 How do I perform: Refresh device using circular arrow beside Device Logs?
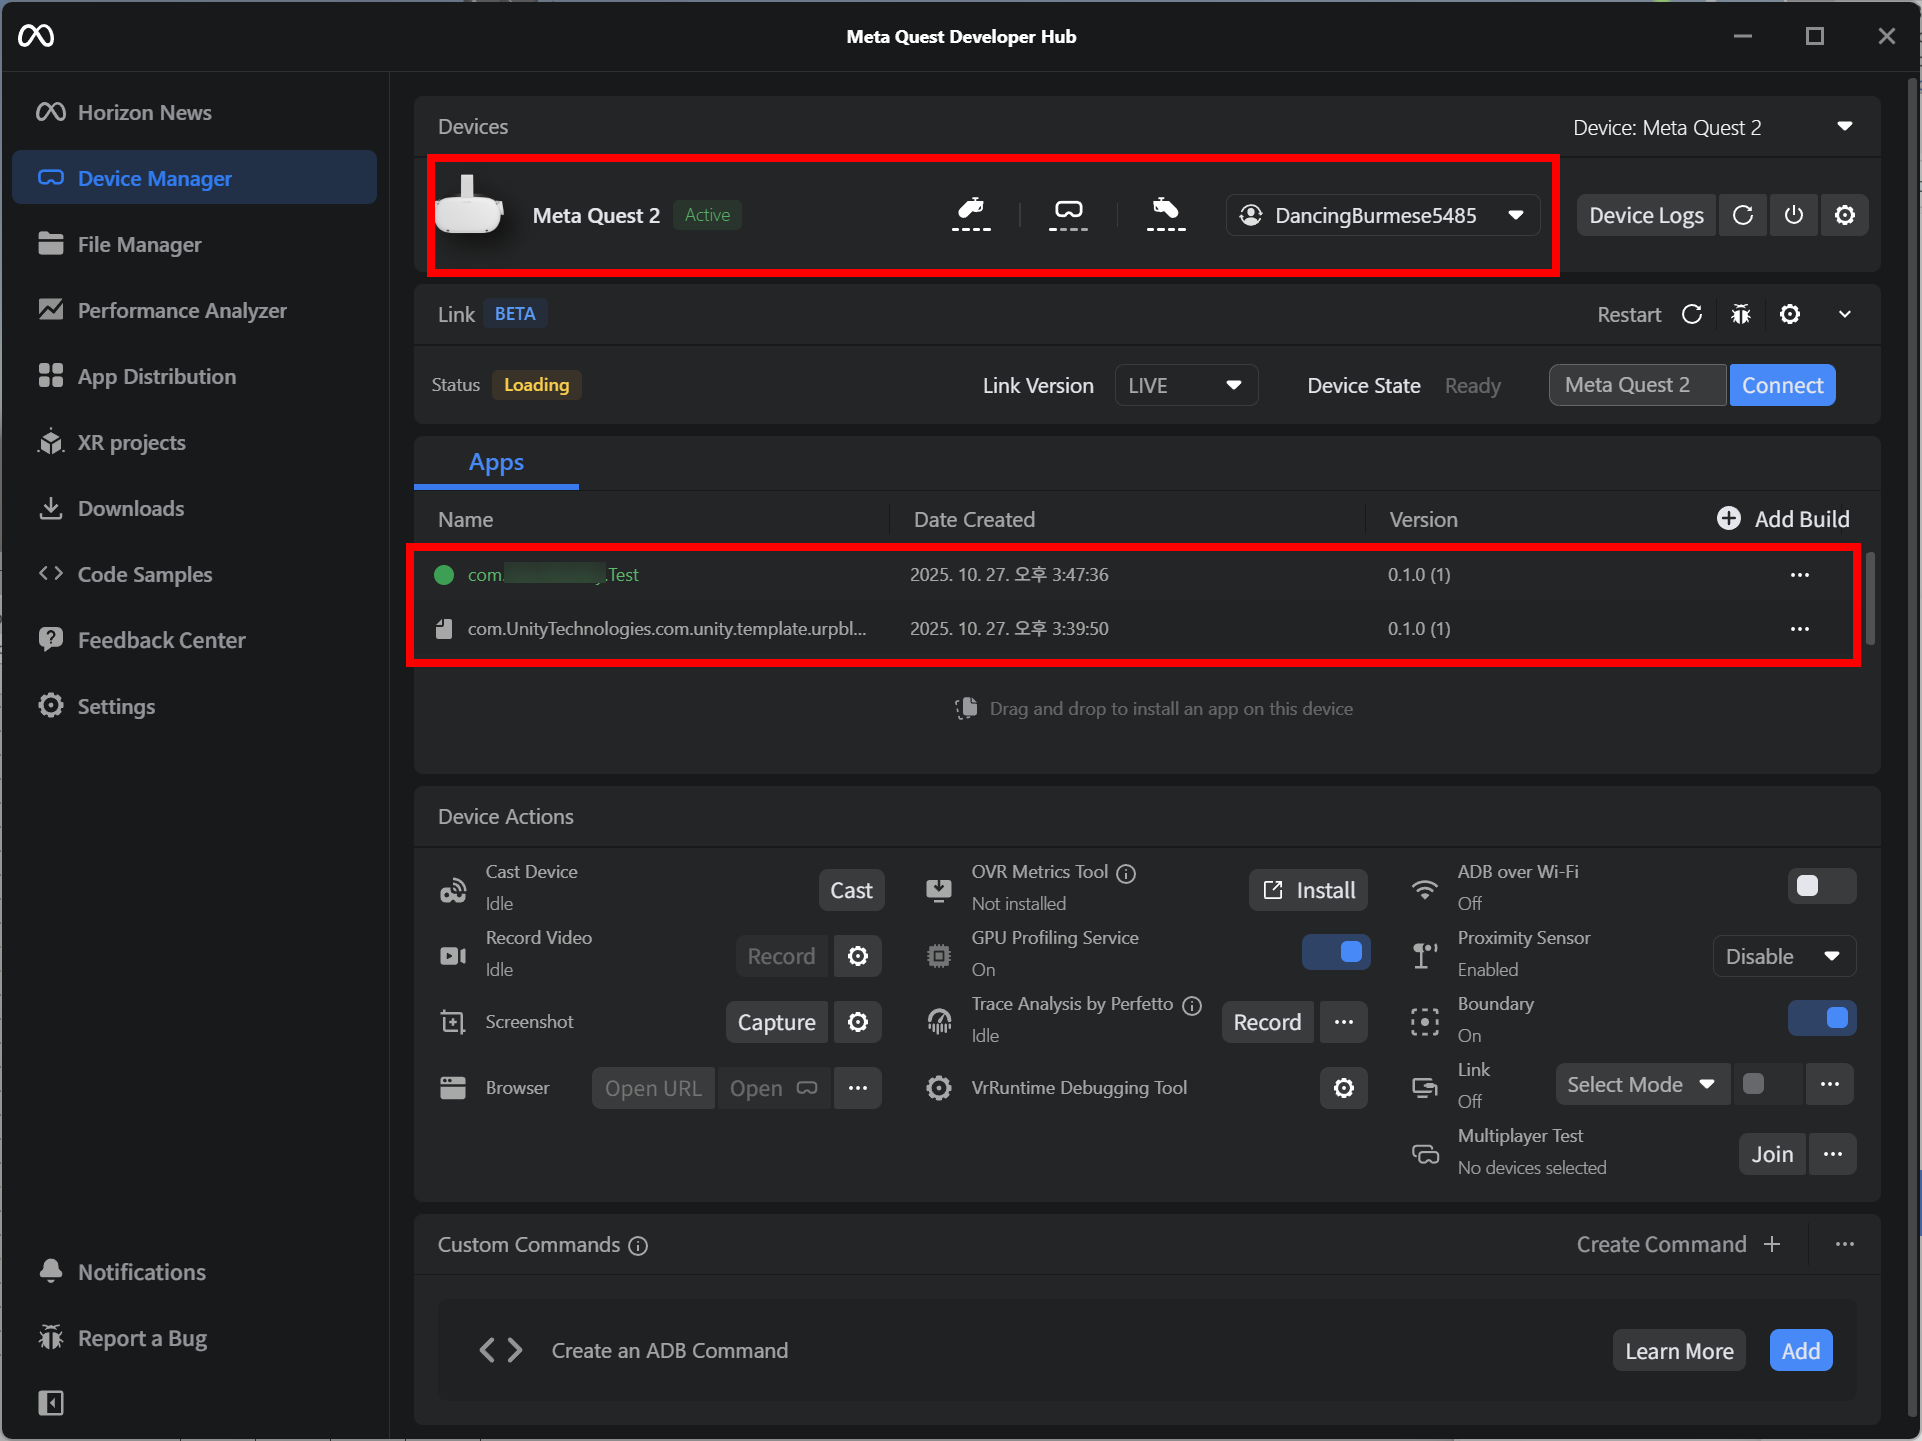[x=1743, y=215]
